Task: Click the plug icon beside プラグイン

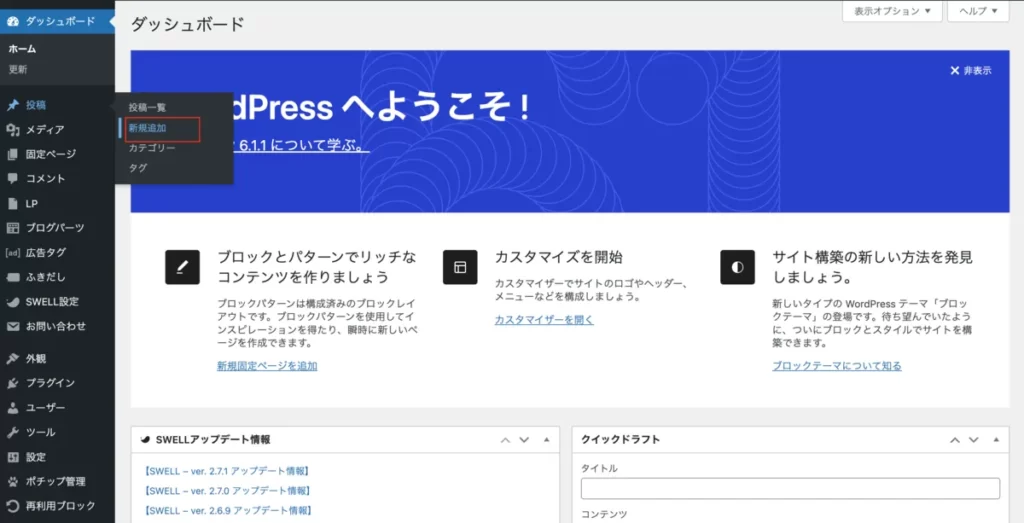Action: pos(12,383)
